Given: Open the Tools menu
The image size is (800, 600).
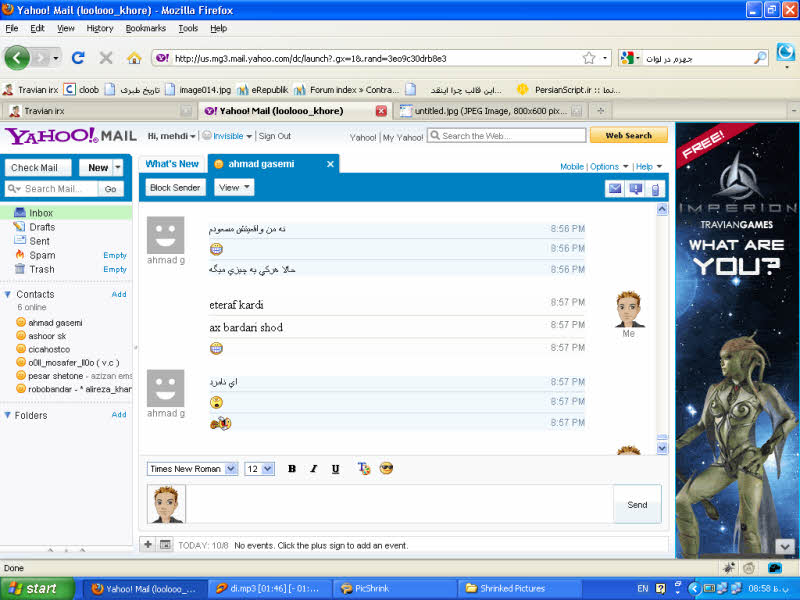Looking at the screenshot, I should click(188, 28).
